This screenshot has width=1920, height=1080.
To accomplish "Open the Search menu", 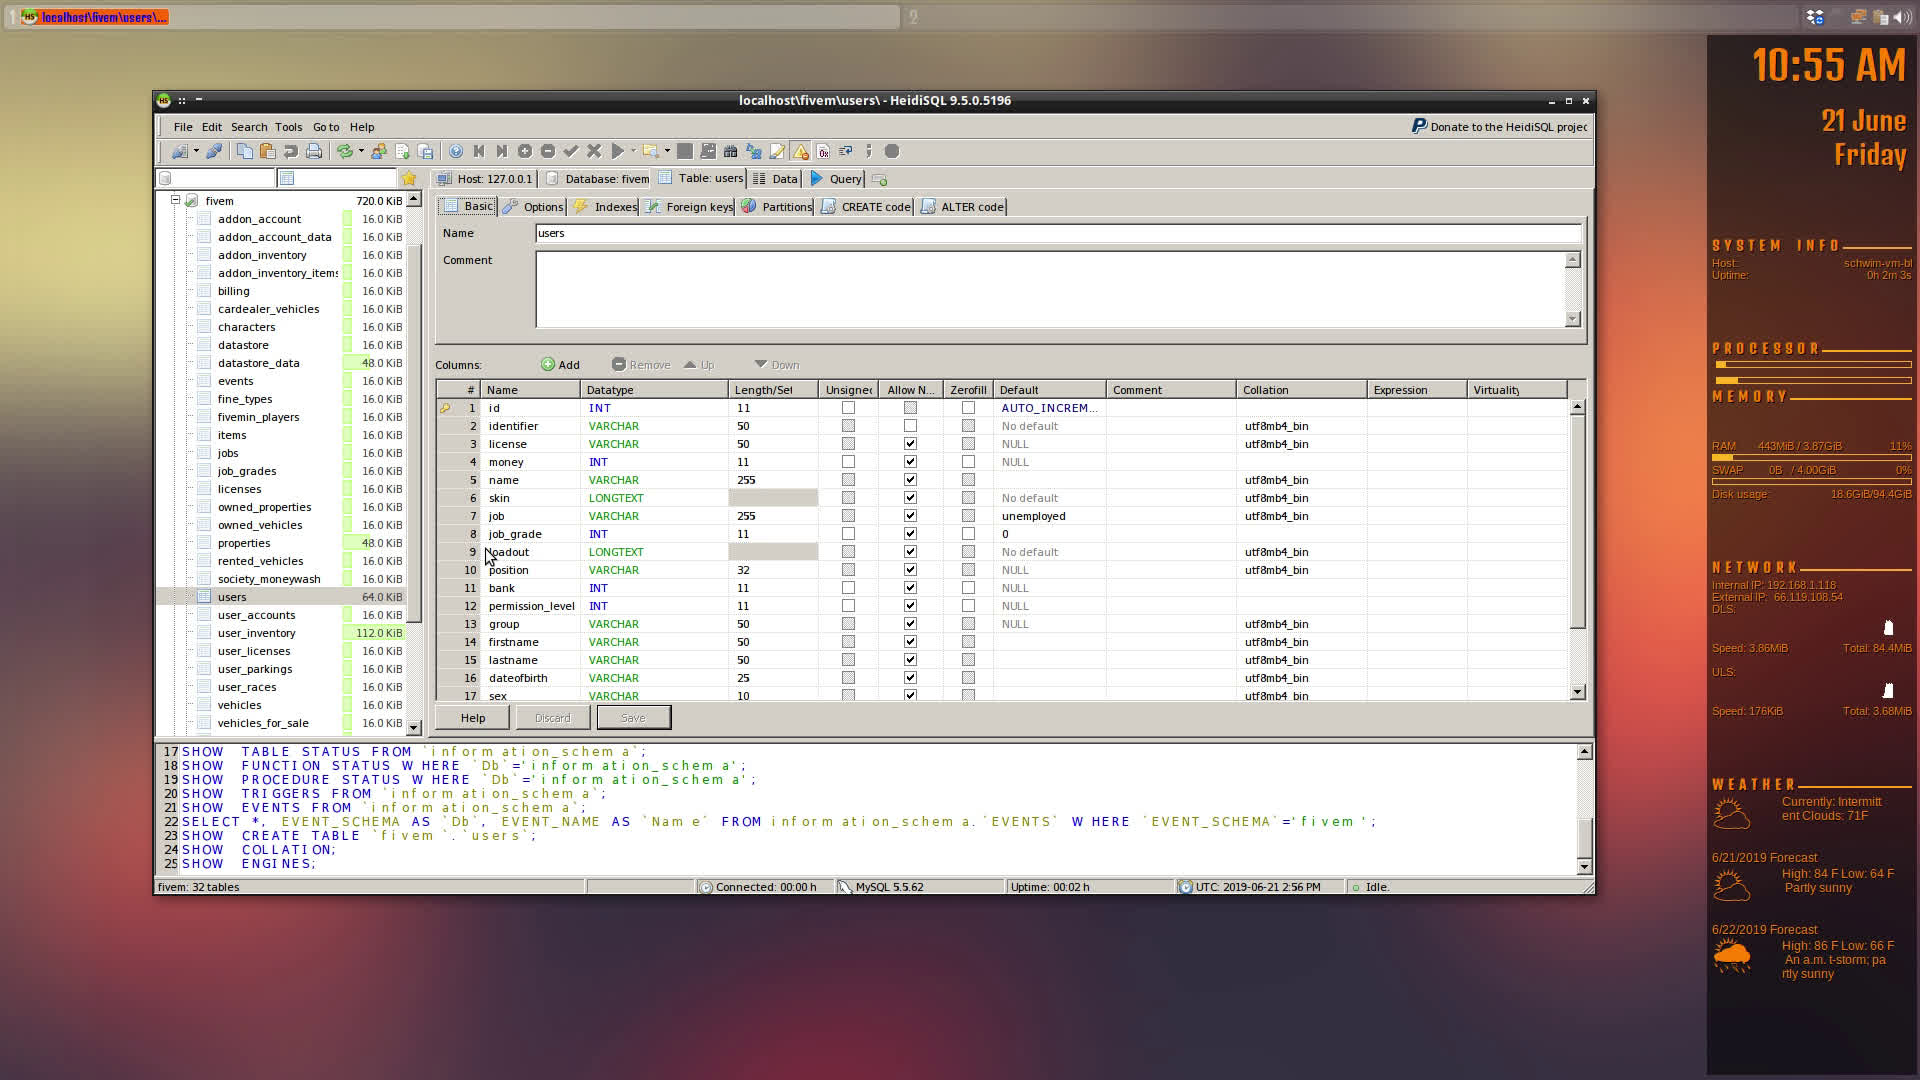I will click(249, 127).
